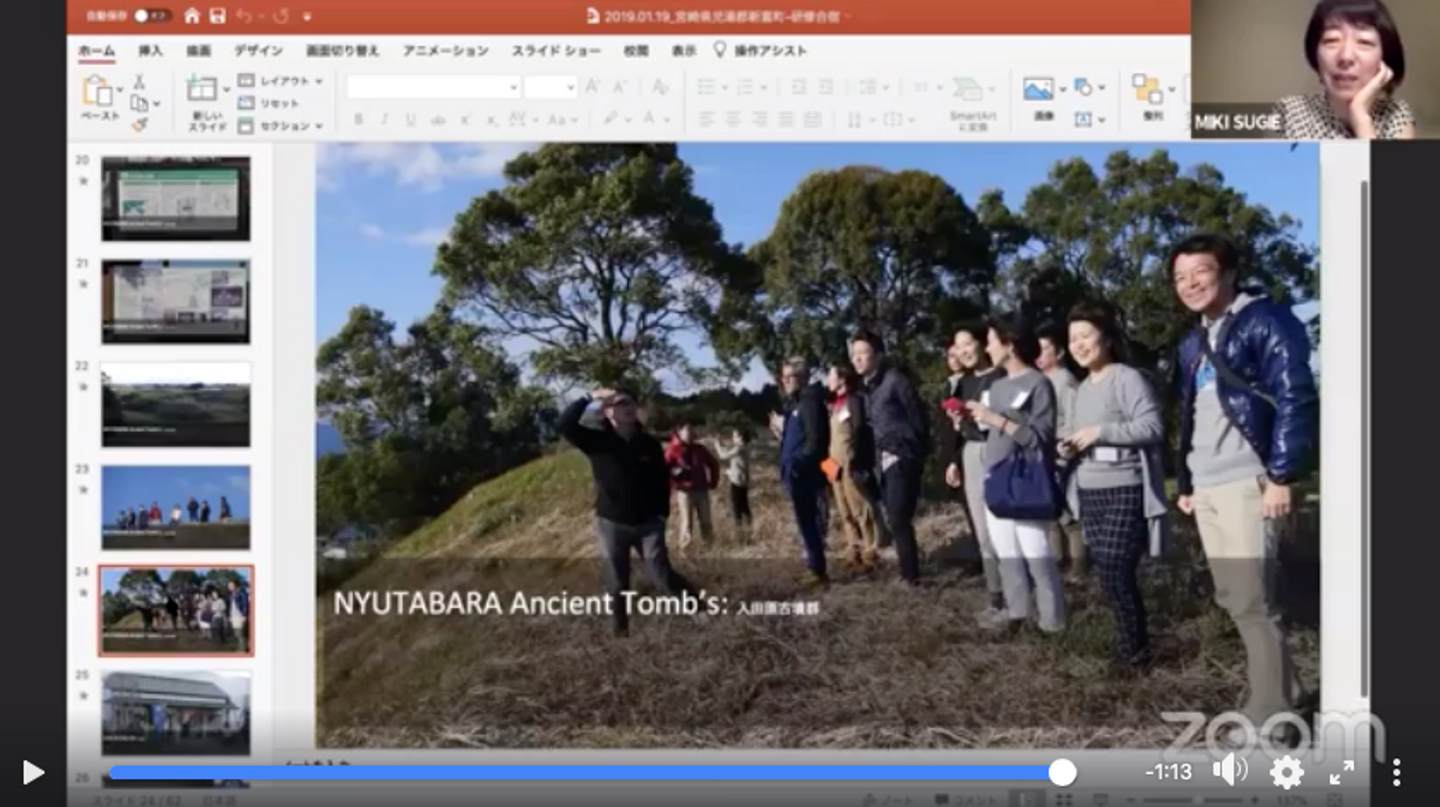
Task: Copy selection with copy icon
Action: point(139,103)
